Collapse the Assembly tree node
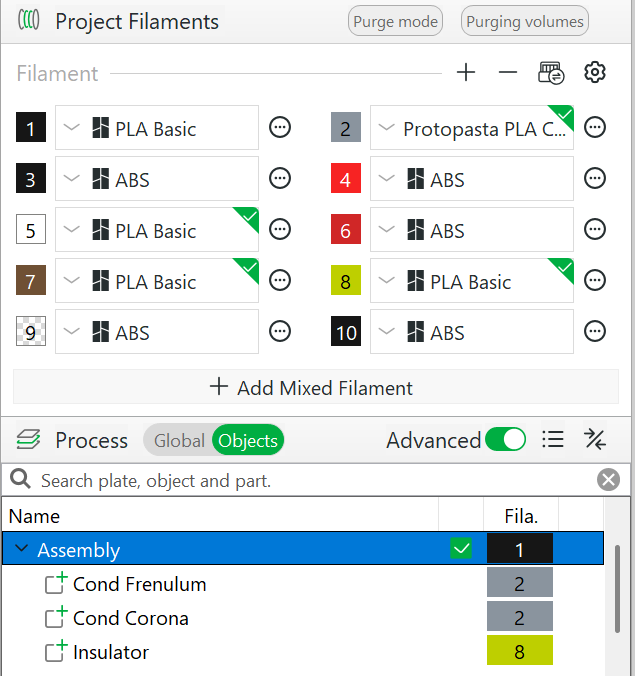The height and width of the screenshot is (676, 635). coord(21,548)
